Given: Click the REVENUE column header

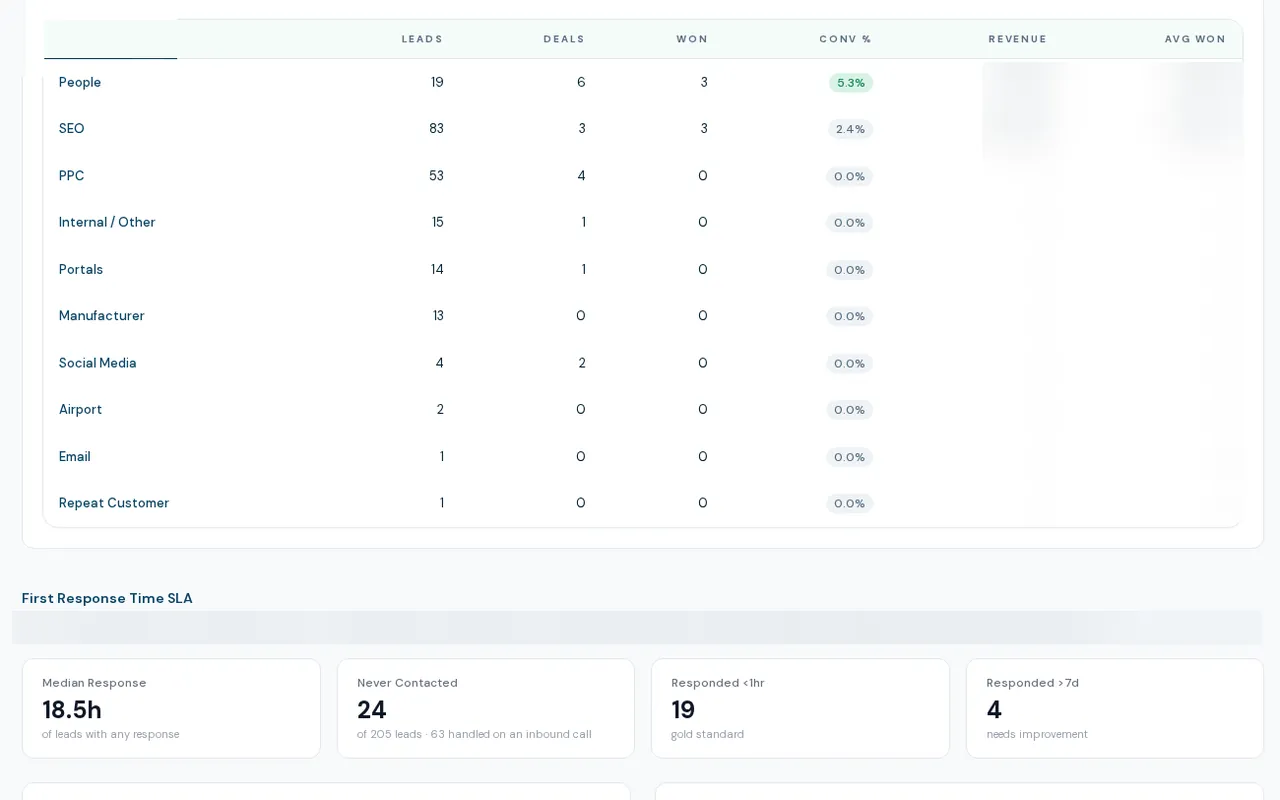Looking at the screenshot, I should click(x=1017, y=39).
